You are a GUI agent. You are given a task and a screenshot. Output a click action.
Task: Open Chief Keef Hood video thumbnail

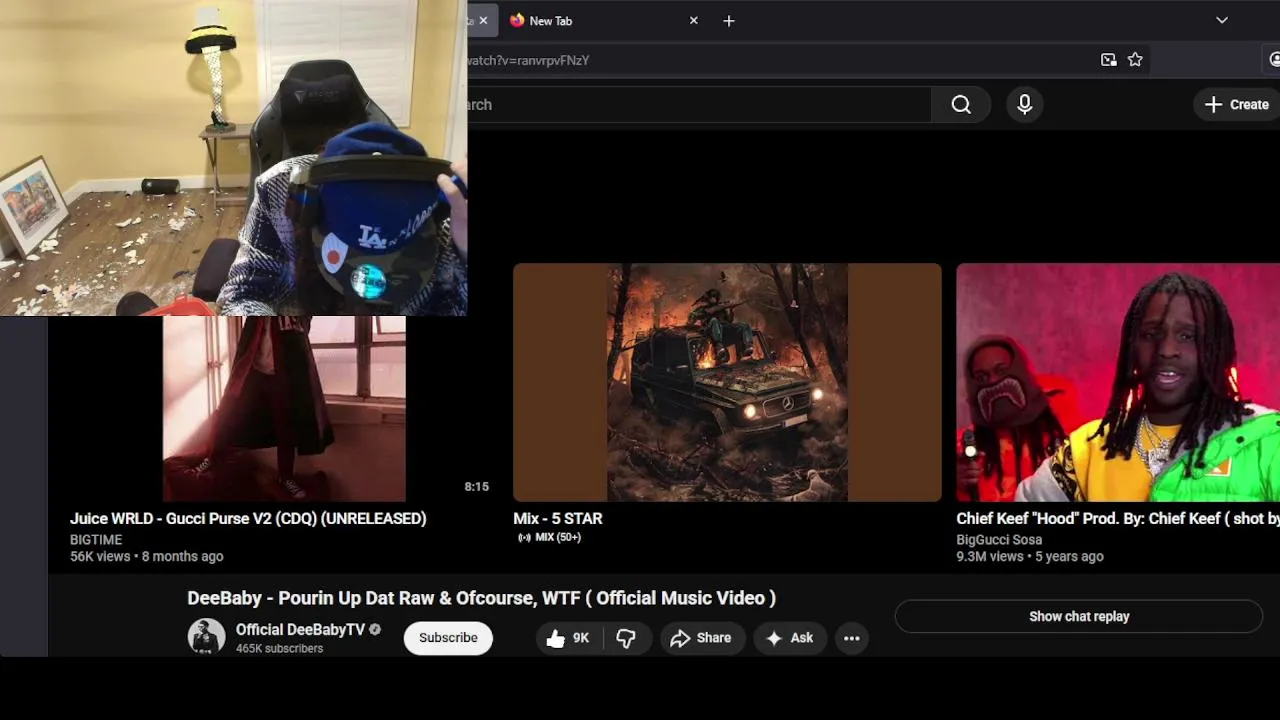pos(1118,382)
